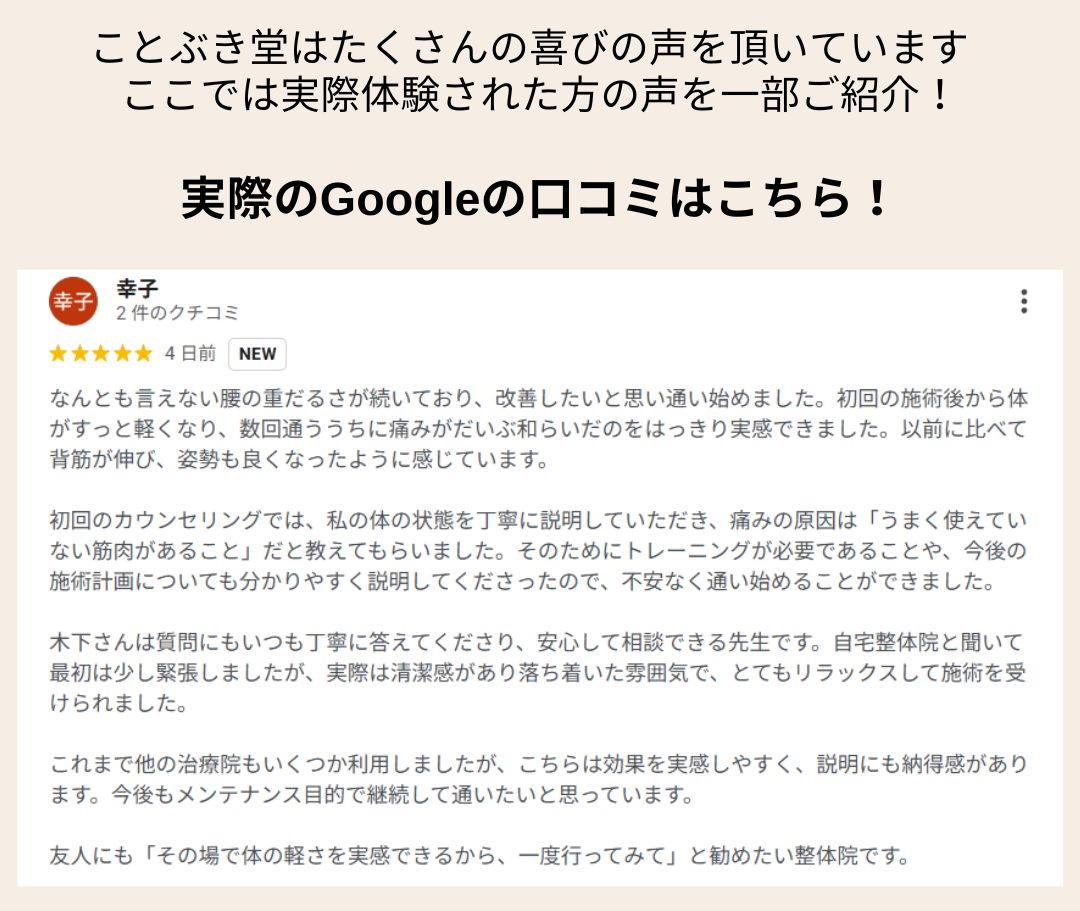Click the 幸子 reviewer avatar icon

tap(73, 302)
